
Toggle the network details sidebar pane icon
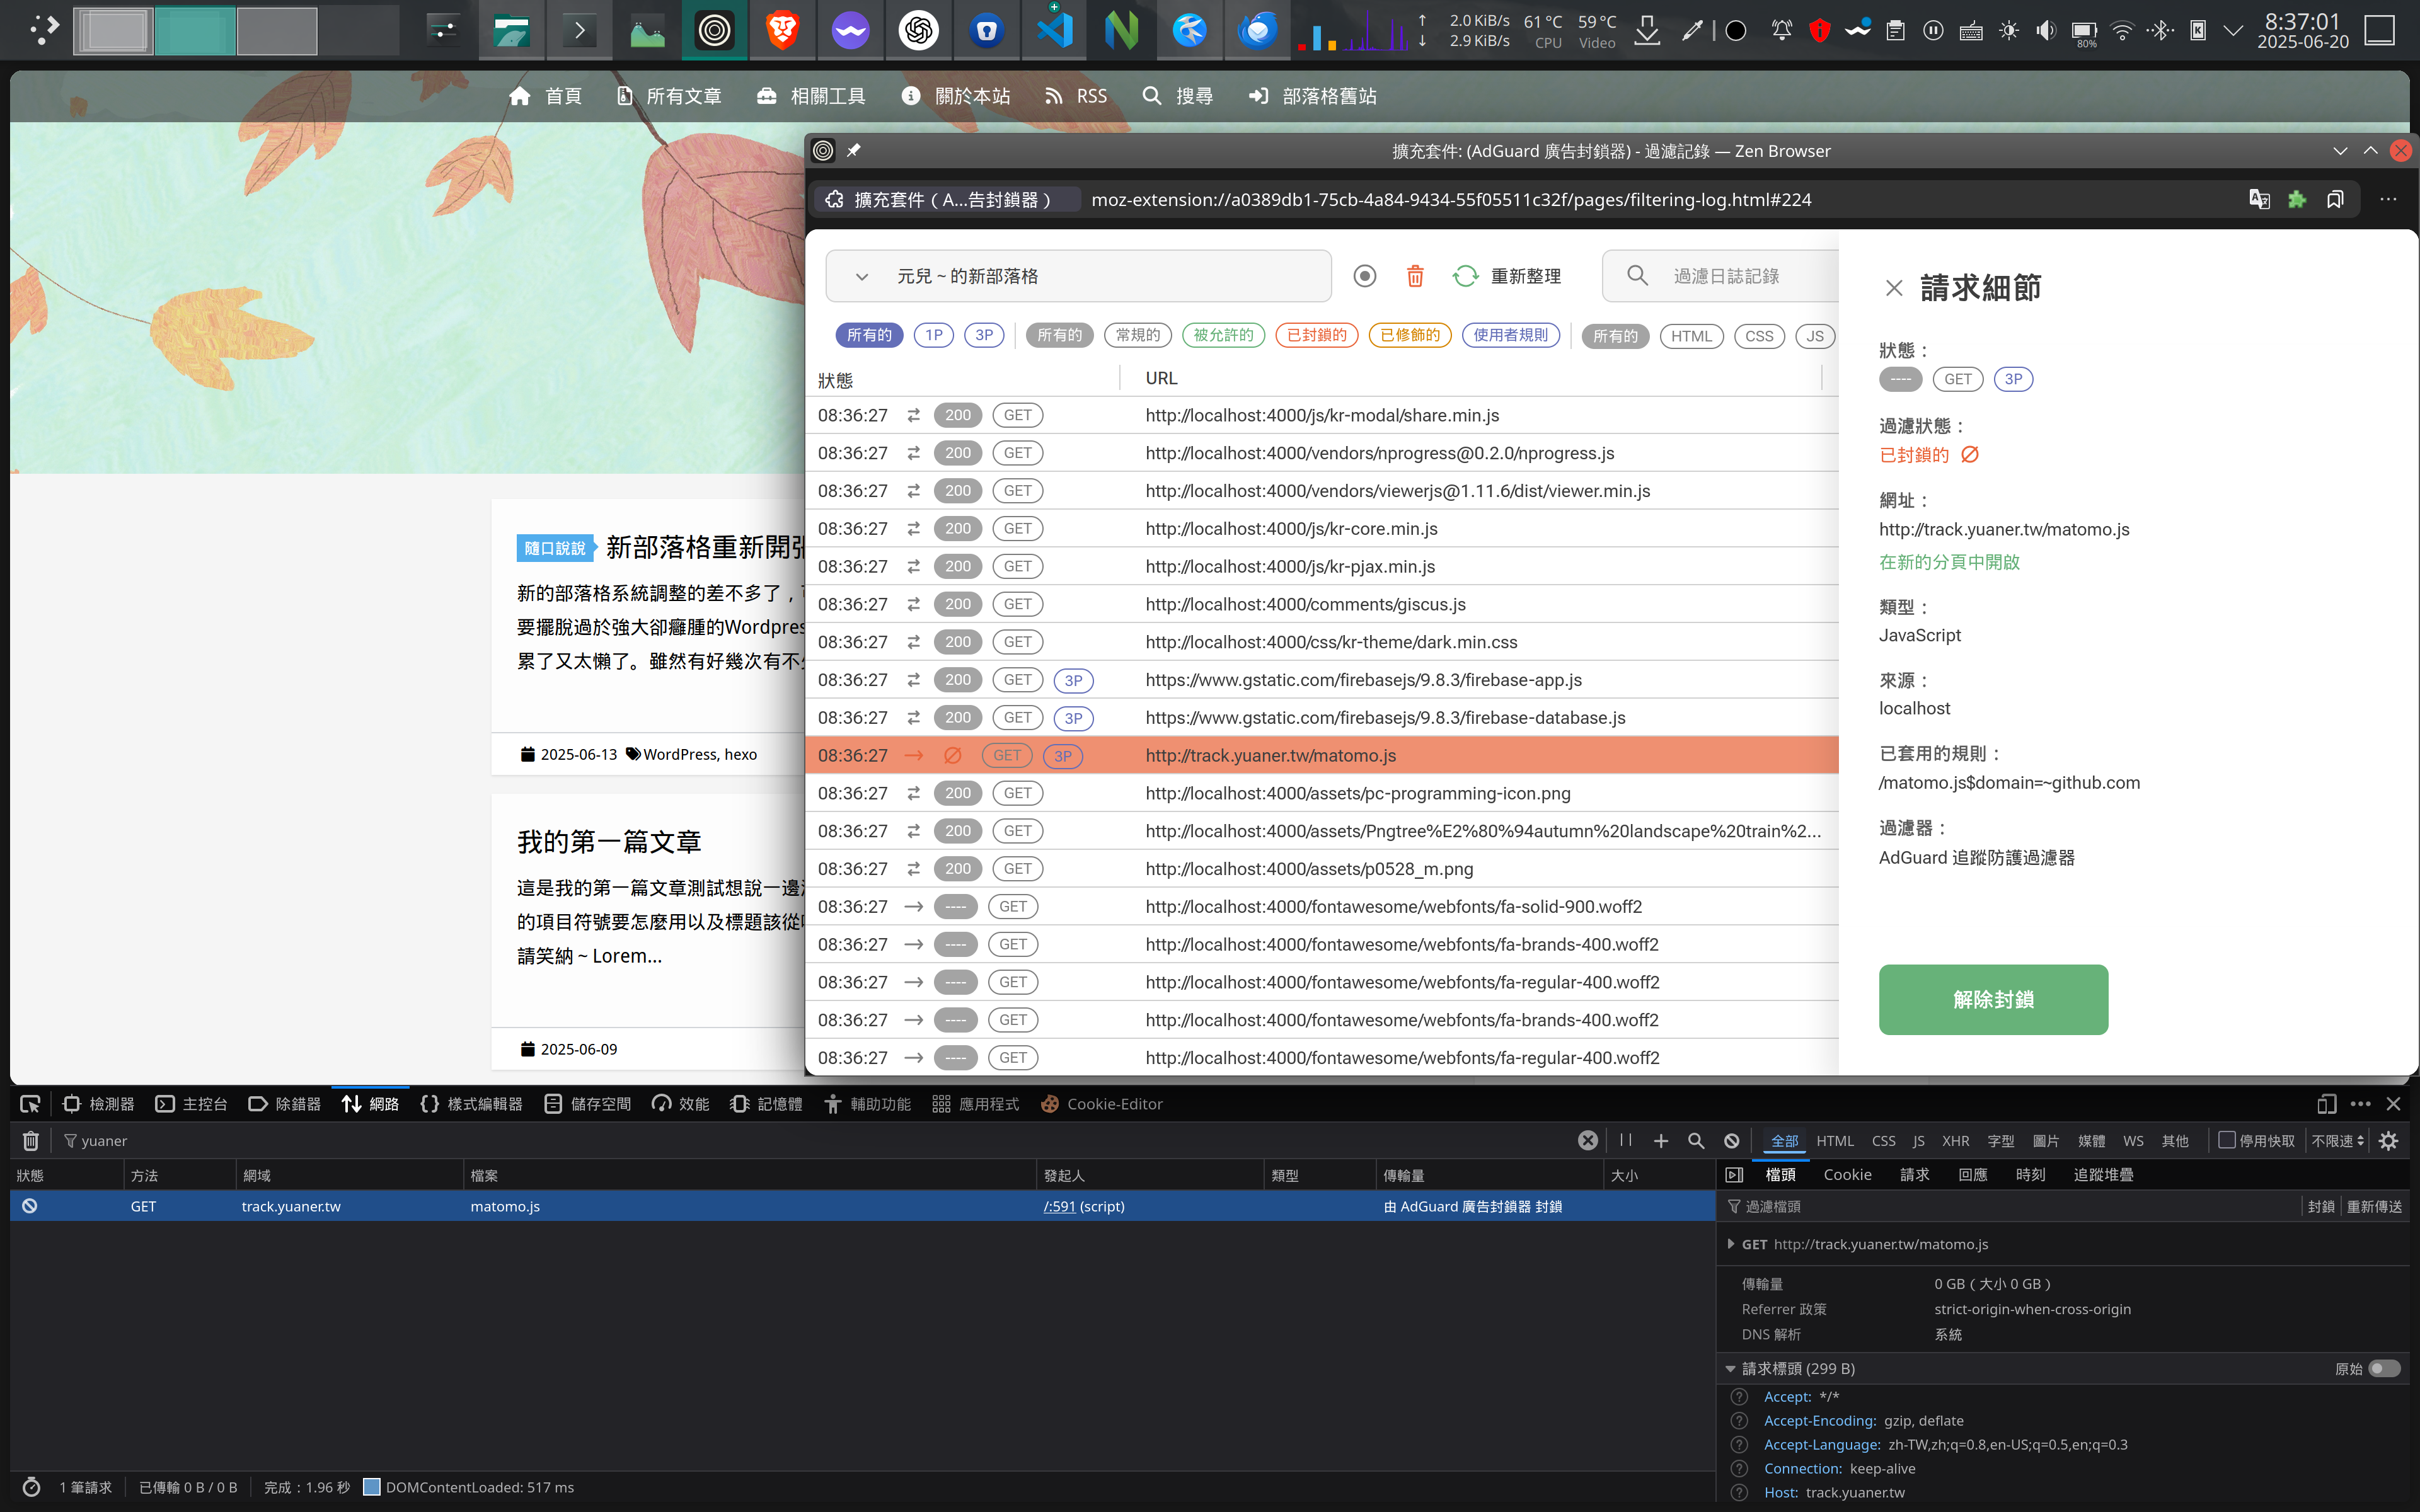click(x=1735, y=1175)
